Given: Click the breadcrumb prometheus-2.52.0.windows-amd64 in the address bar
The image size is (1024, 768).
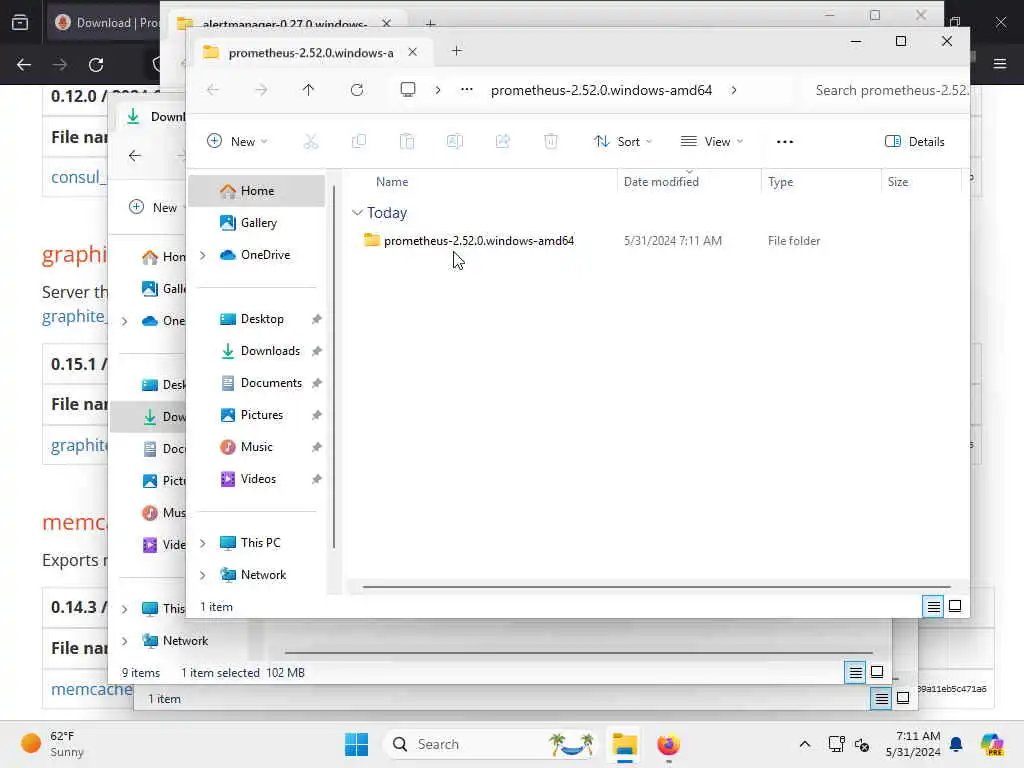Looking at the screenshot, I should (x=601, y=90).
